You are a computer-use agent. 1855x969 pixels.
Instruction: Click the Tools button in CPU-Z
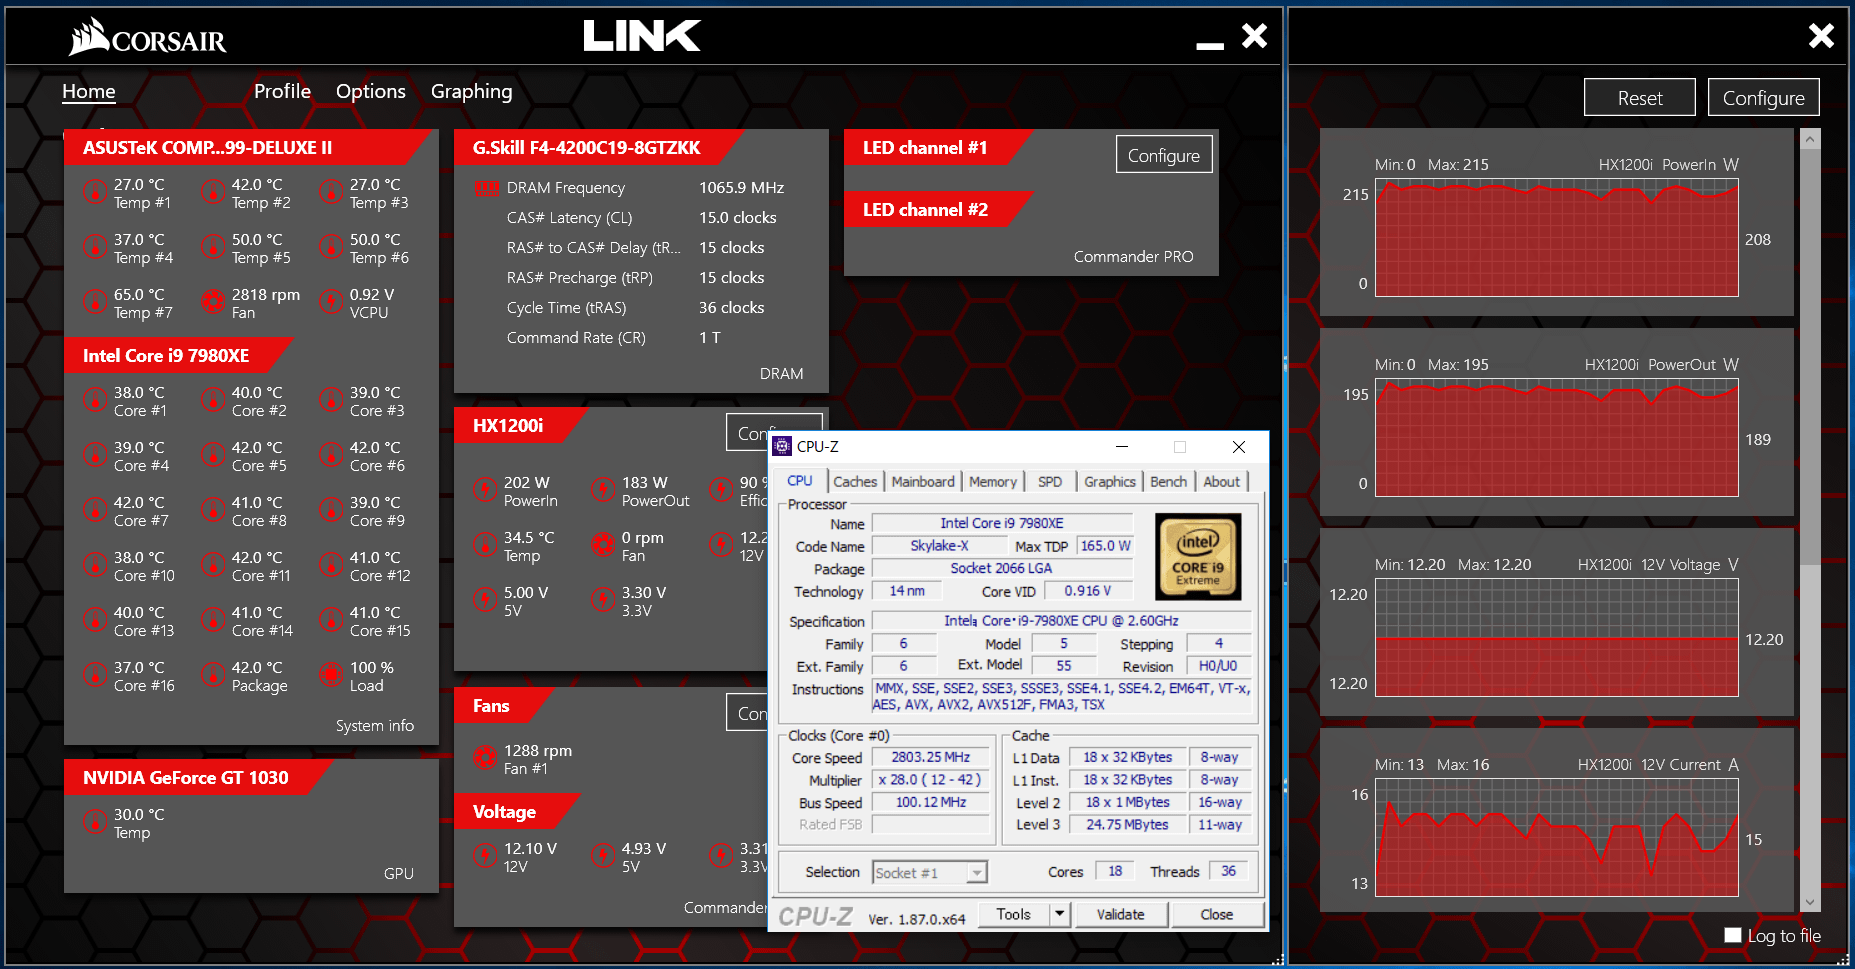coord(1013,914)
